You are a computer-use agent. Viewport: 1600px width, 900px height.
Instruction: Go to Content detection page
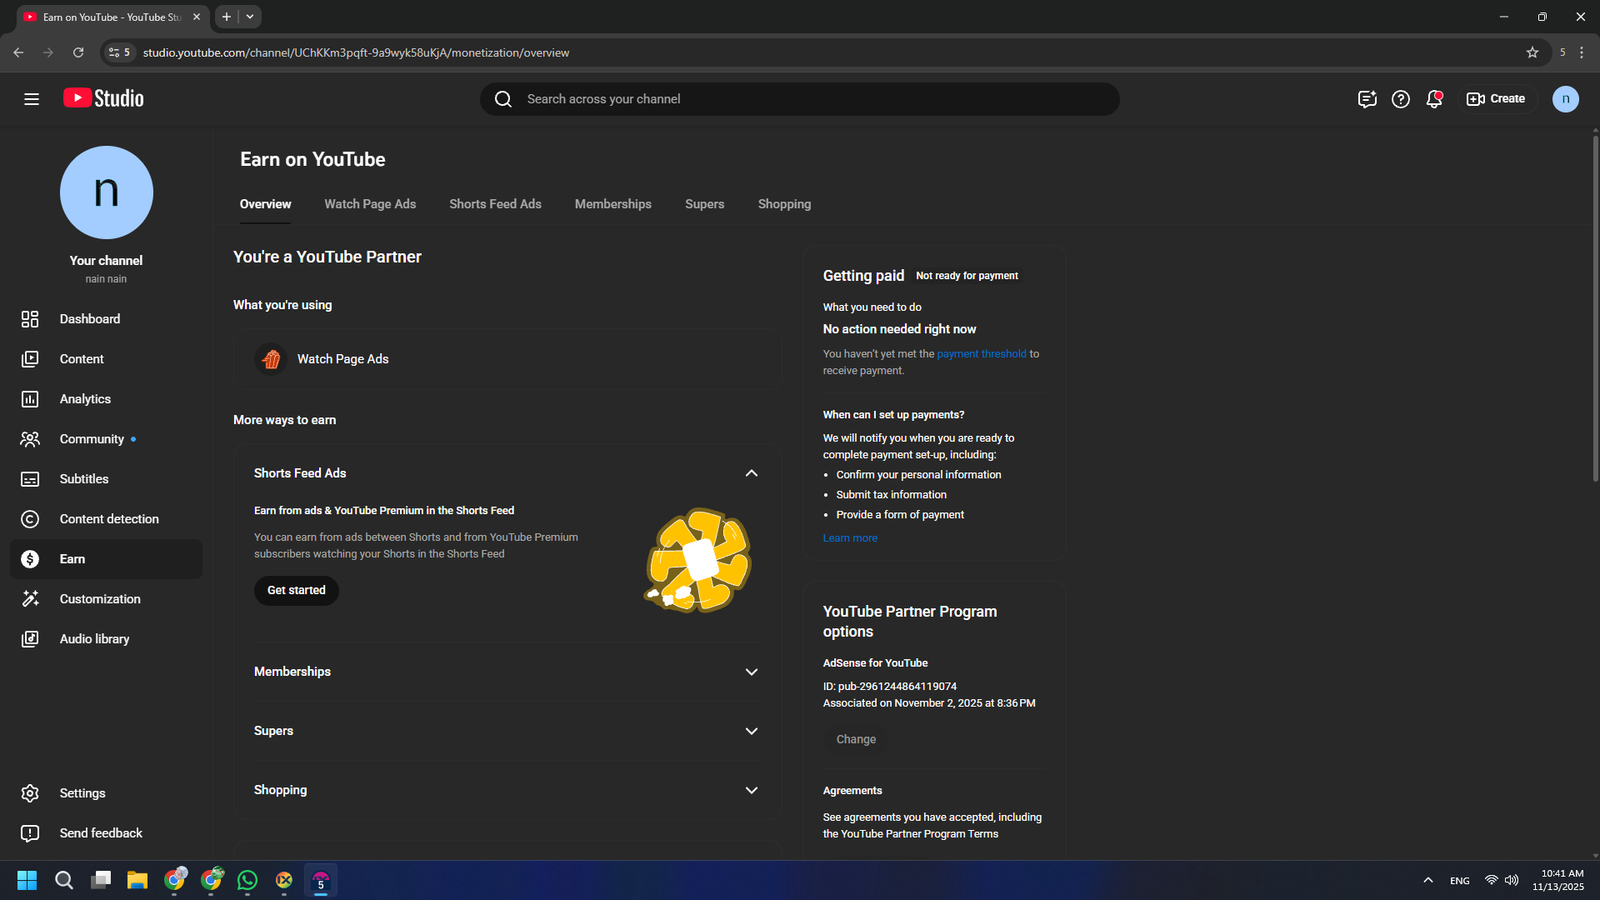pos(109,519)
